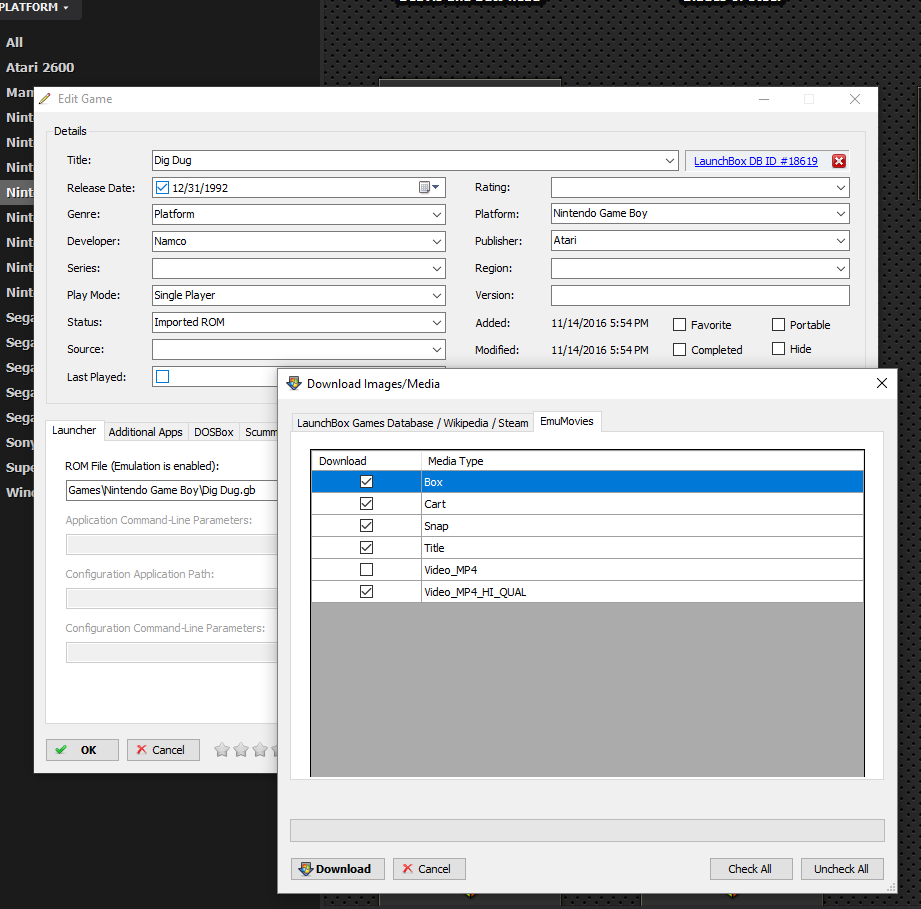Check the Video_MP4 download checkbox
921x909 pixels.
click(x=367, y=570)
